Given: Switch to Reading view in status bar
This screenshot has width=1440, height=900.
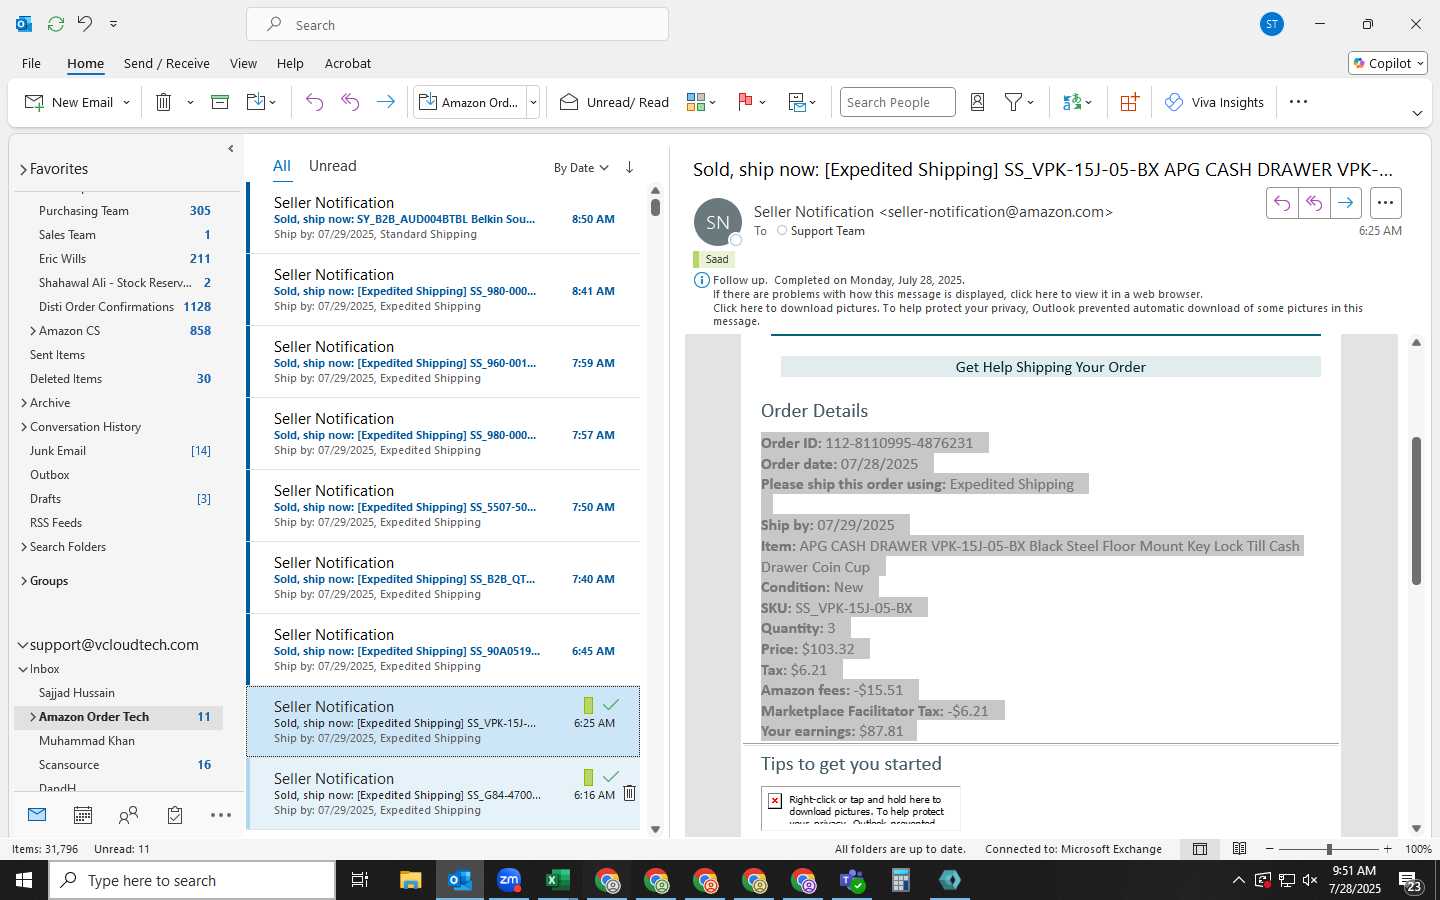Looking at the screenshot, I should pos(1239,849).
